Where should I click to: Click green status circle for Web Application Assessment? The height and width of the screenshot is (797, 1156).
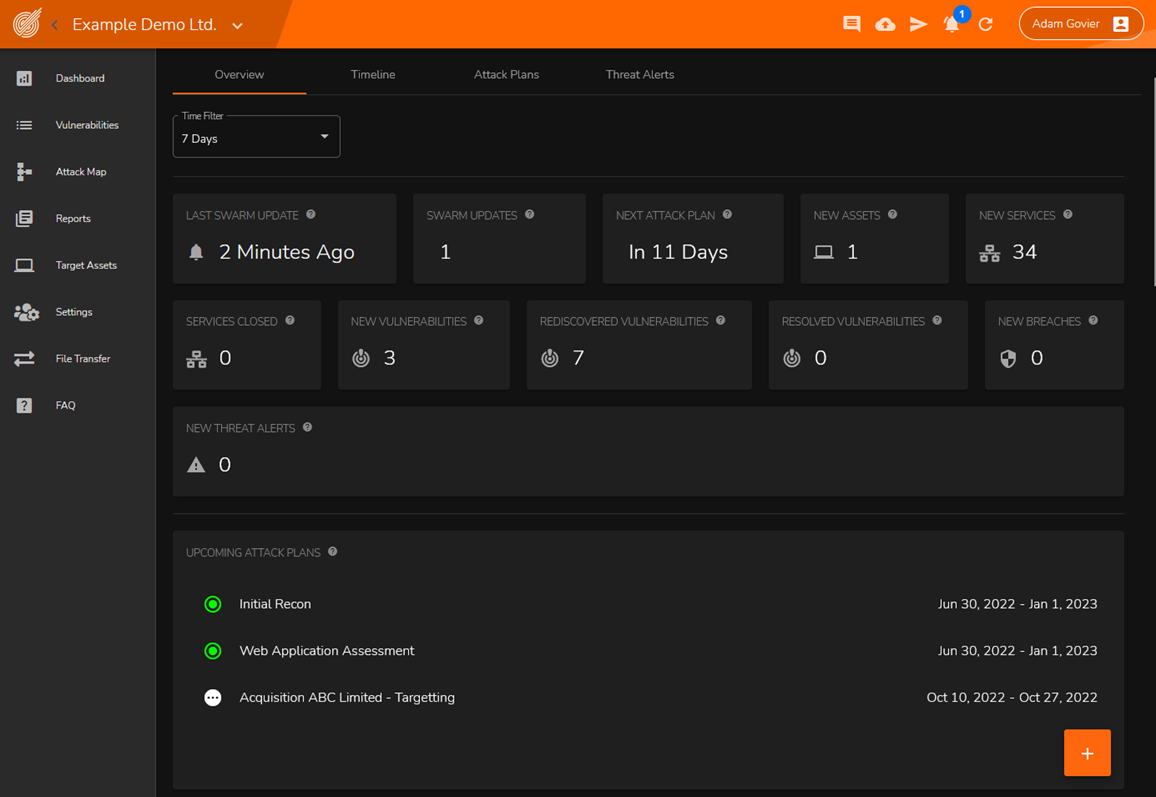pos(212,651)
